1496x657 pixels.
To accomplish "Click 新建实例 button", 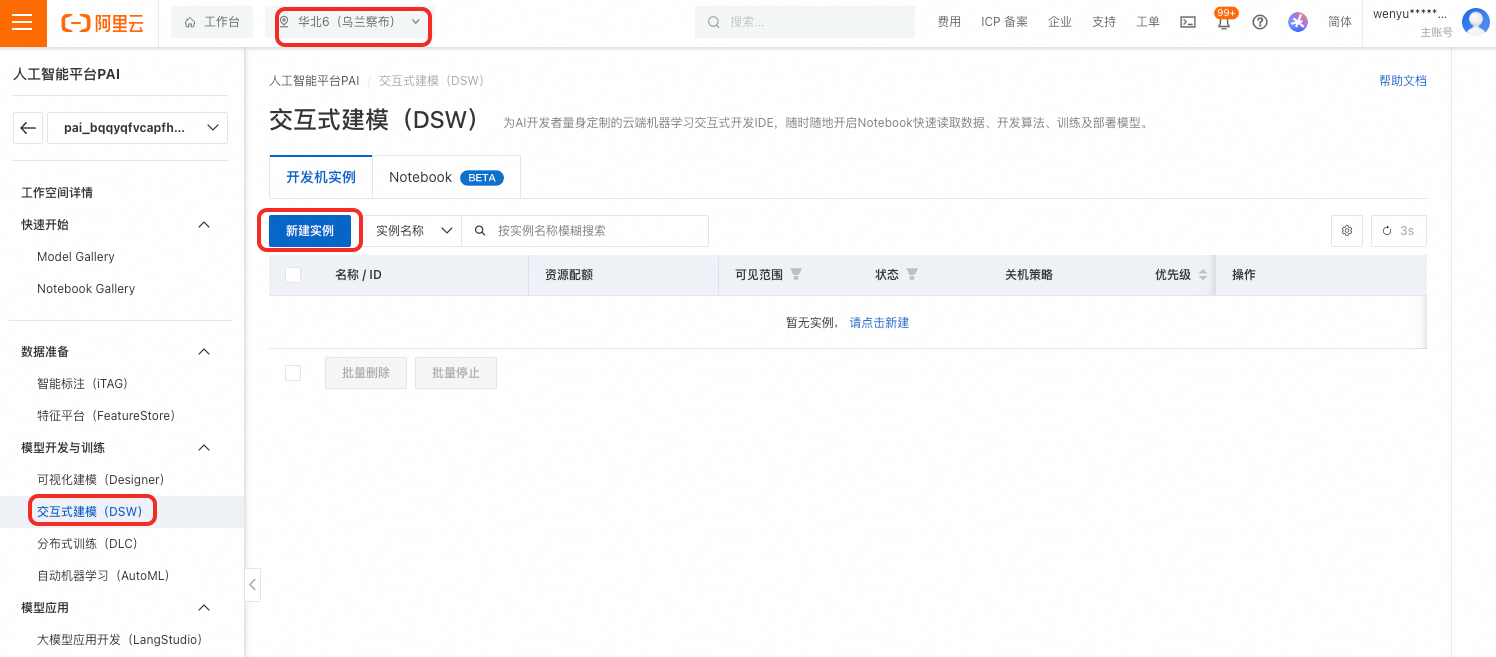I will (x=310, y=231).
